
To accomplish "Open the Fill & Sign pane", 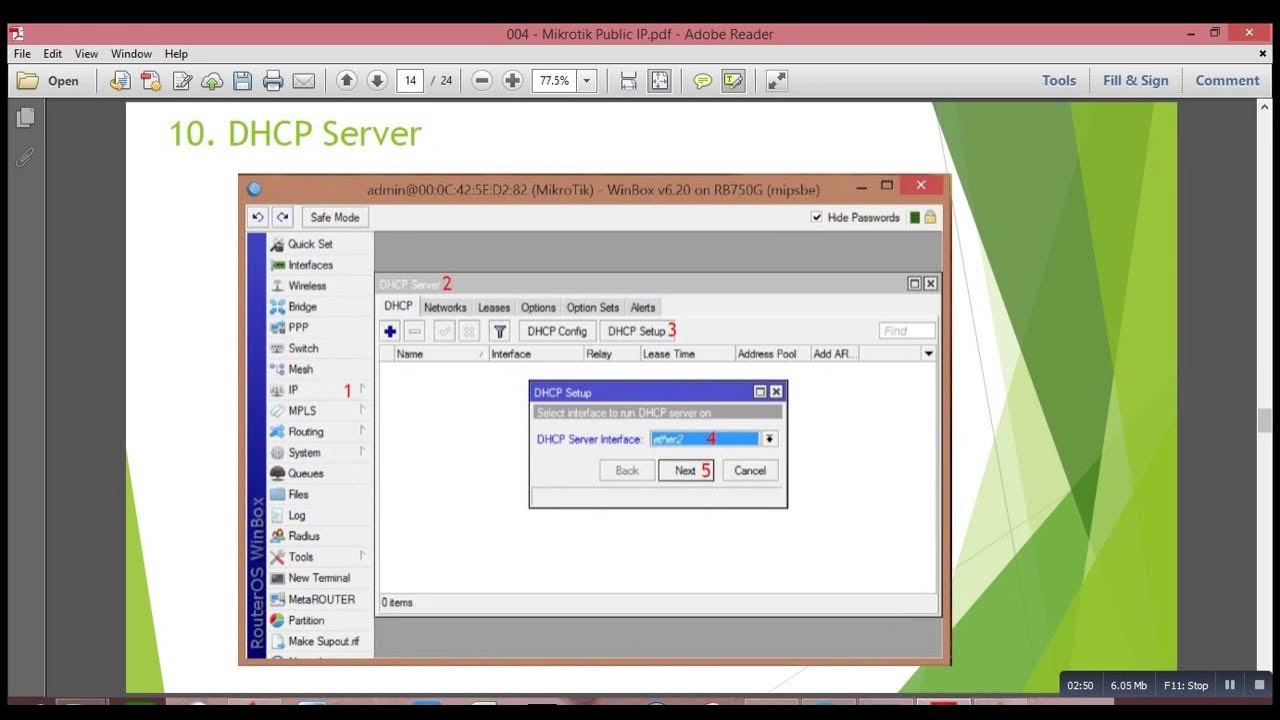I will click(x=1136, y=81).
